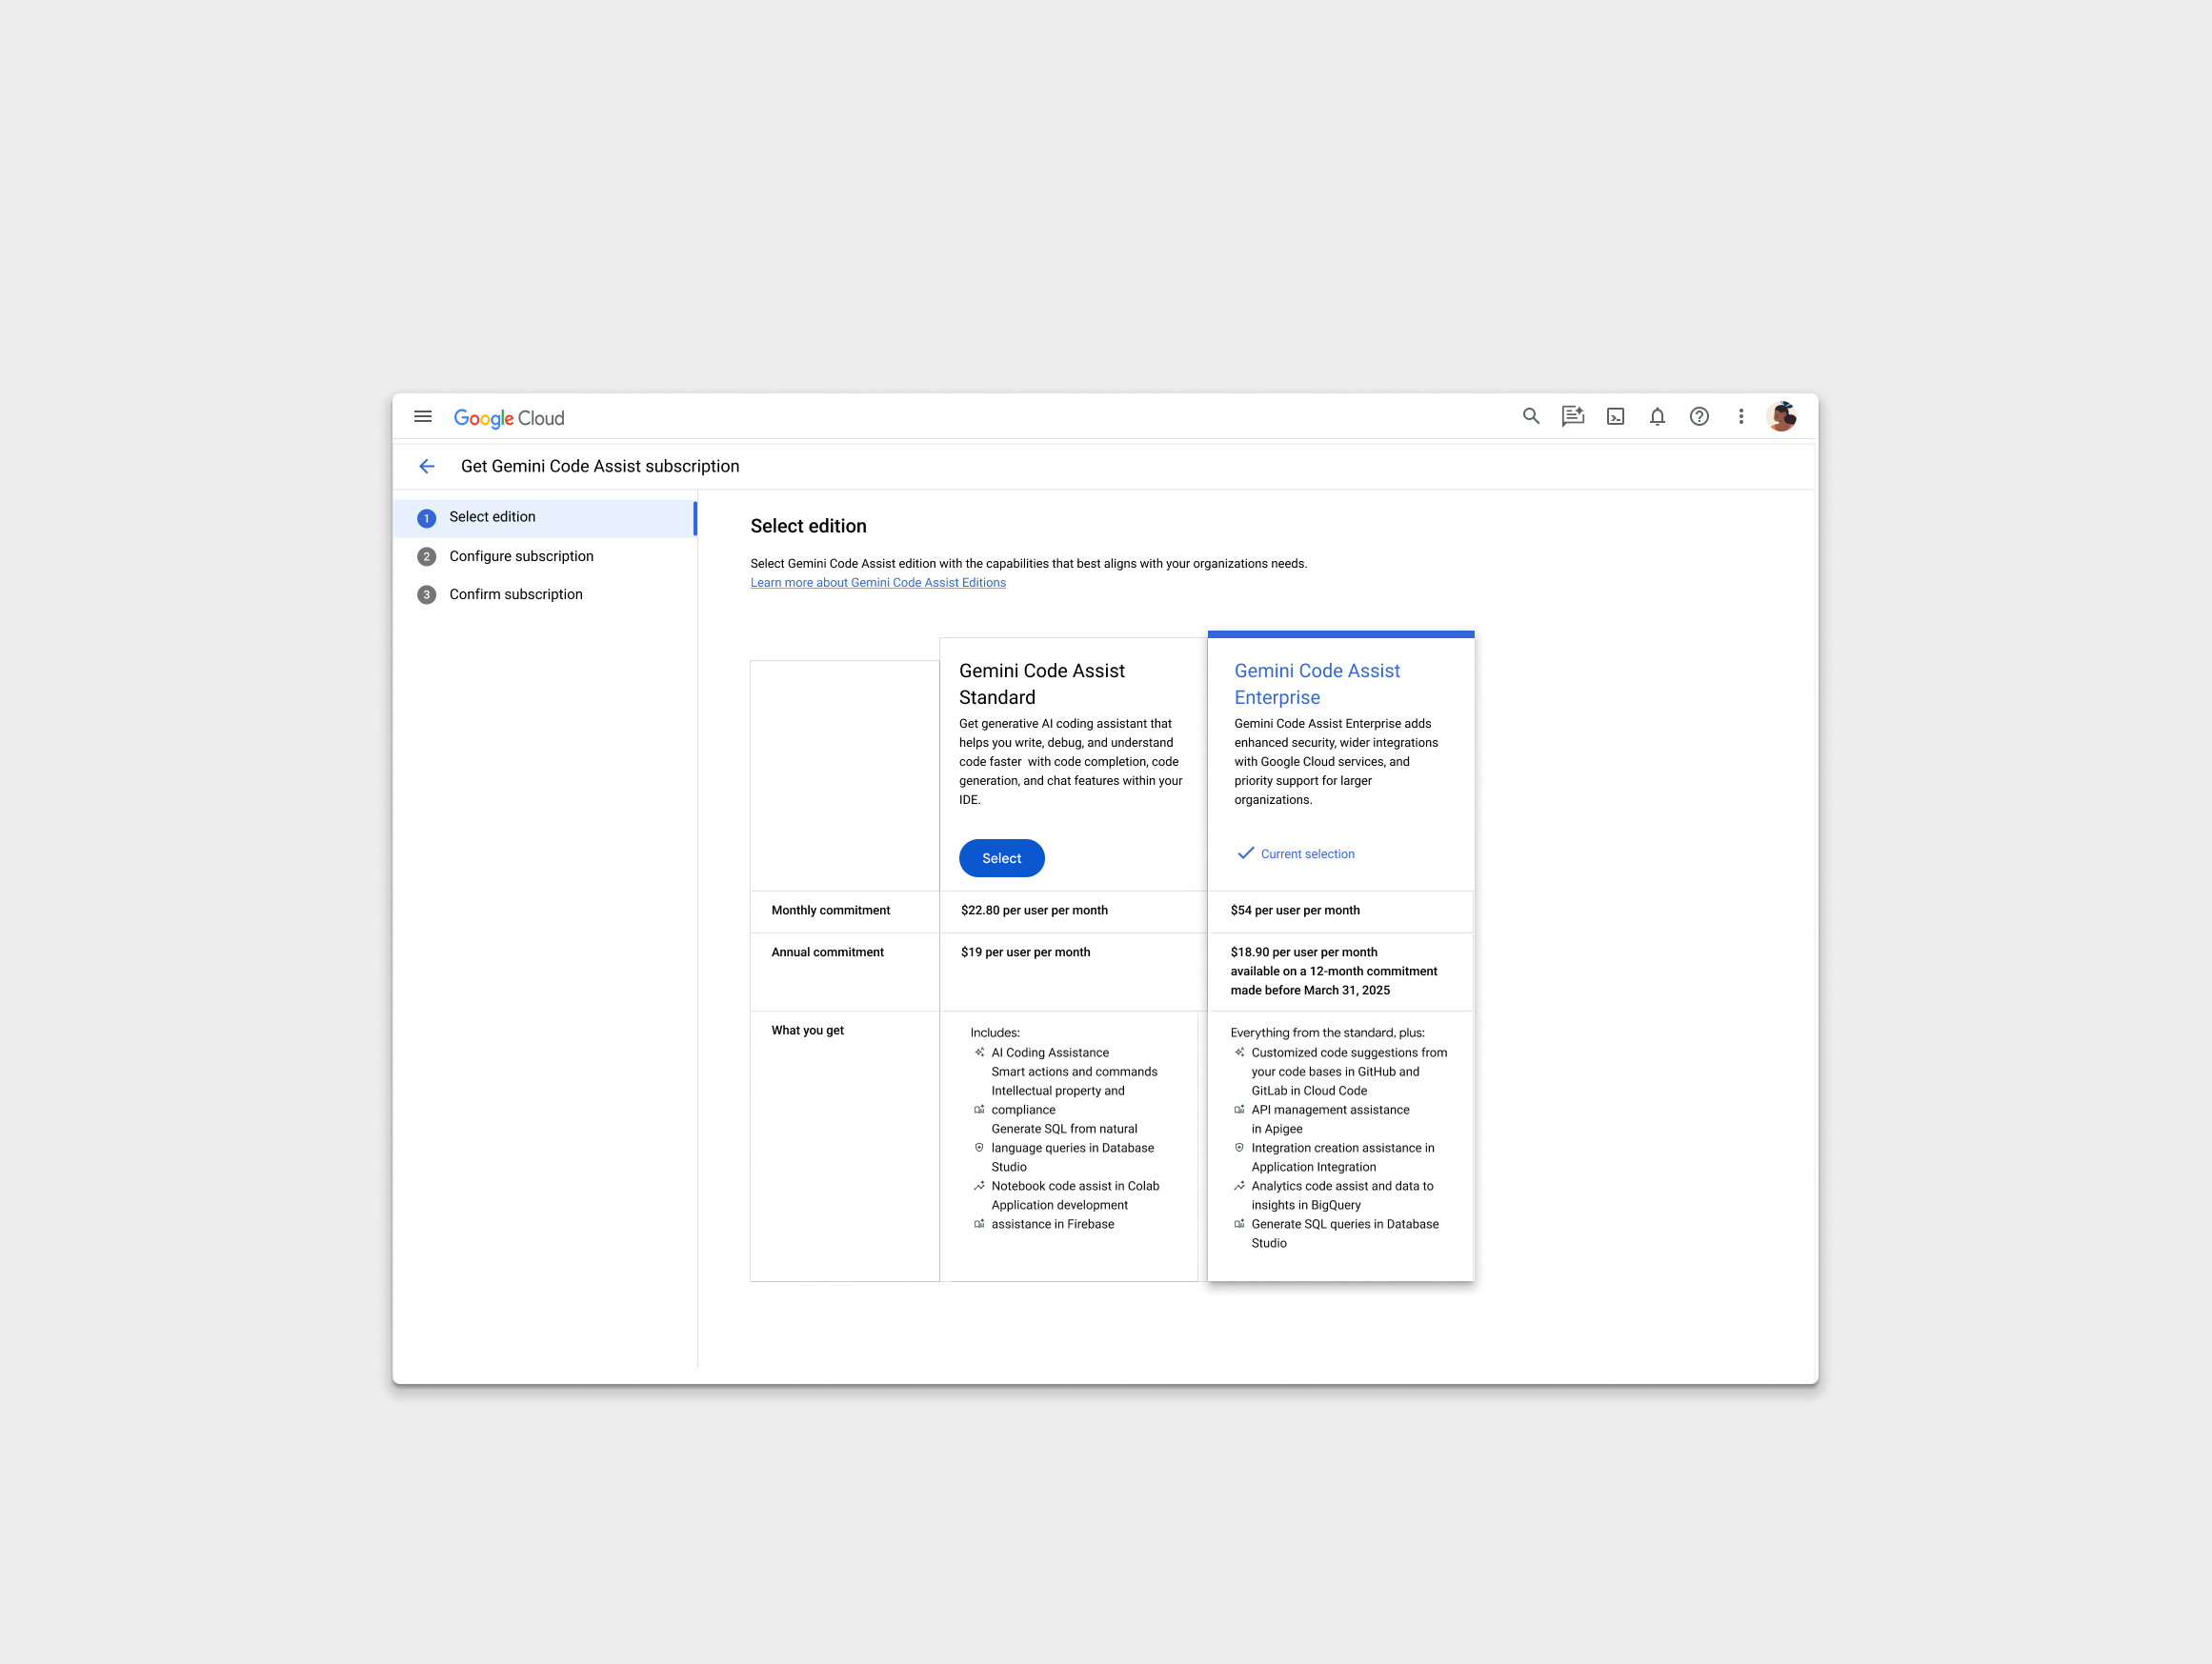
Task: Open the hamburger navigation menu
Action: [423, 417]
